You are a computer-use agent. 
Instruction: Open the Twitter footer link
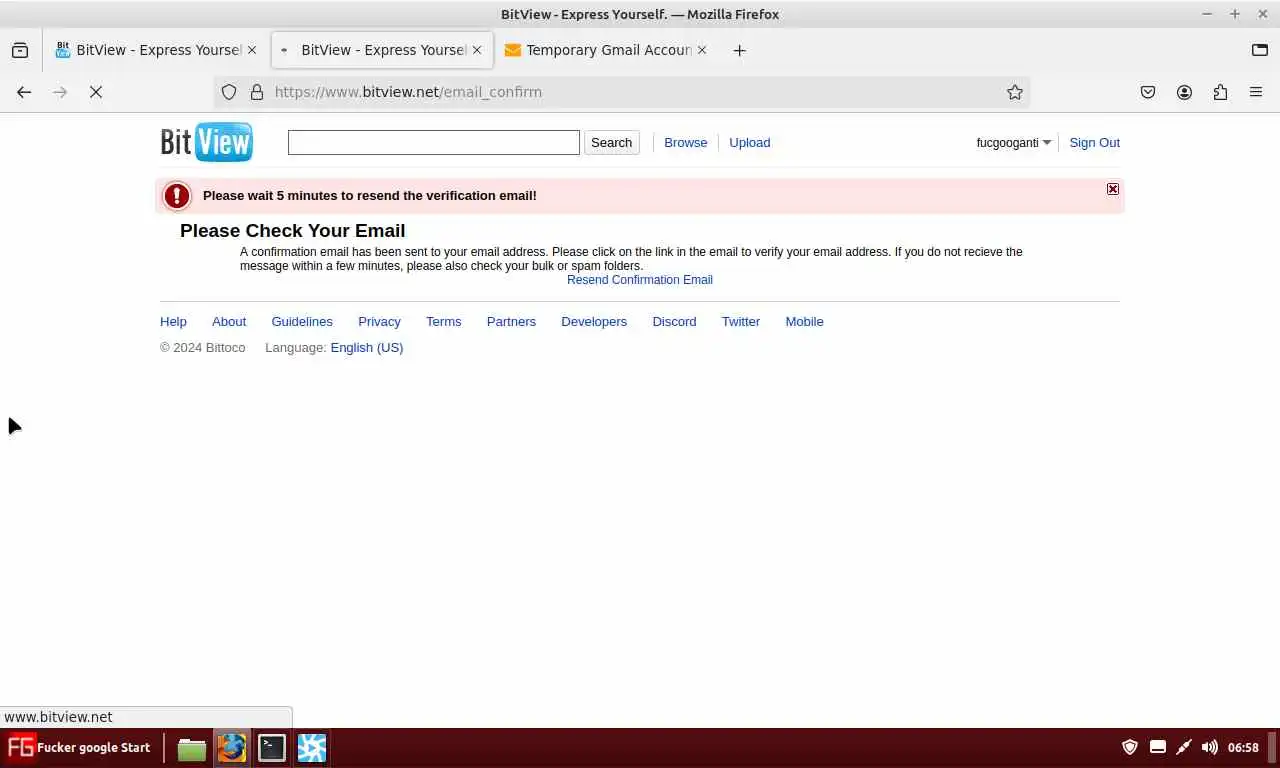(741, 321)
